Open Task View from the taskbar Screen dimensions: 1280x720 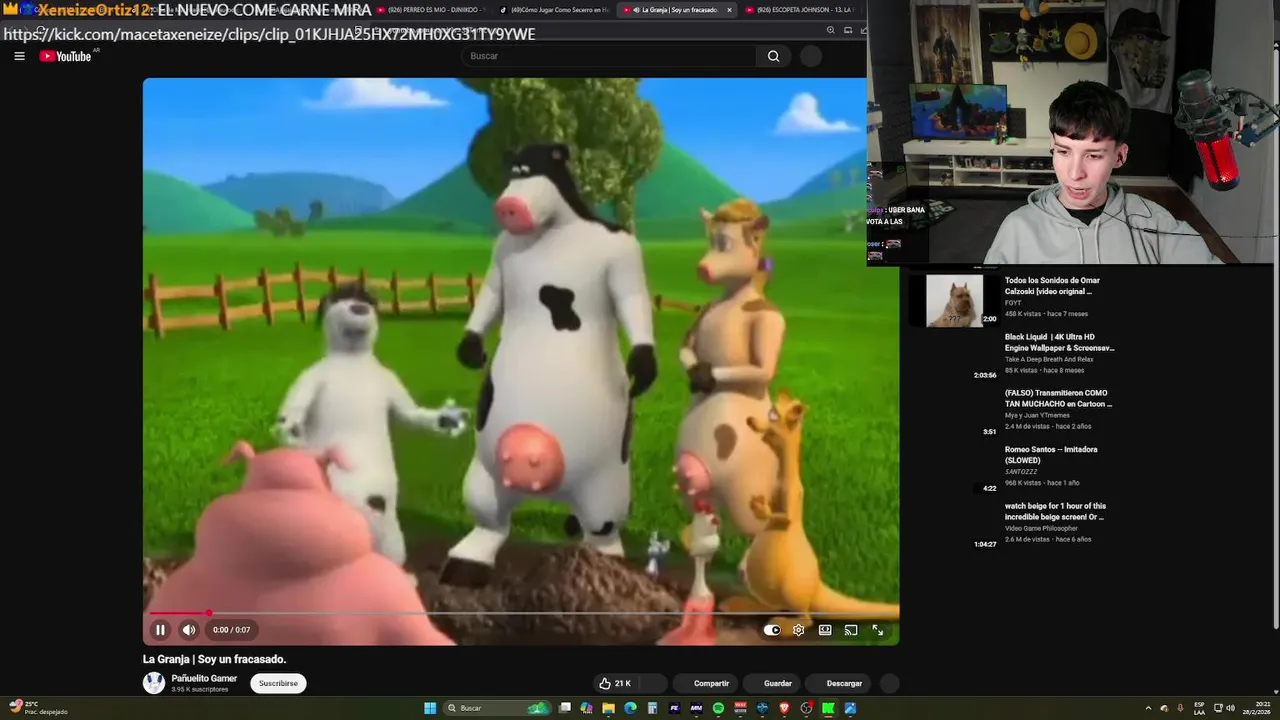565,708
